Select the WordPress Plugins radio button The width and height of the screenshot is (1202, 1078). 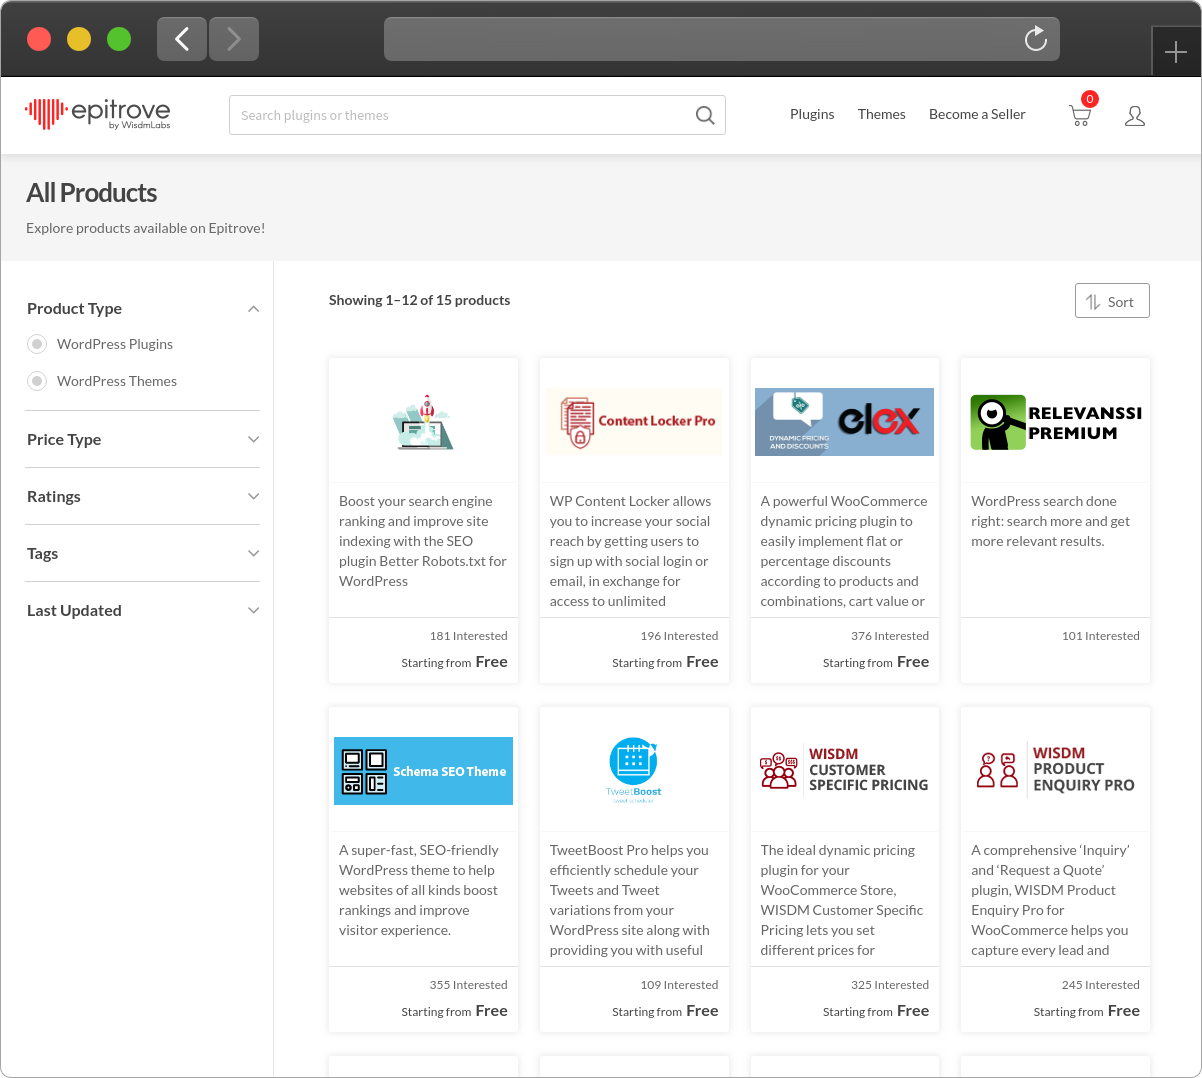(37, 343)
